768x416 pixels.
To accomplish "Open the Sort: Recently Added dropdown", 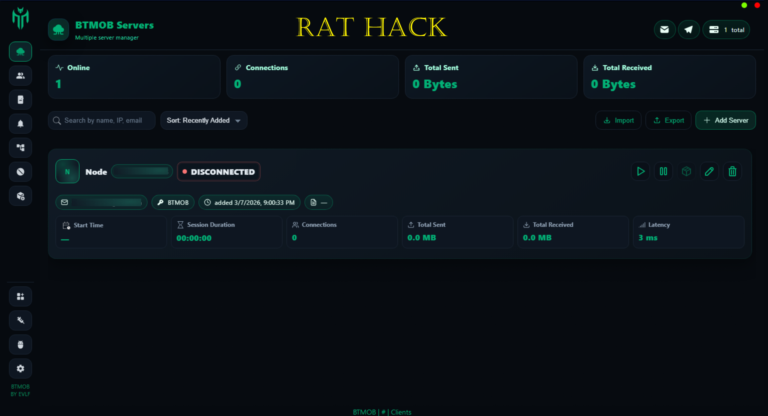I will pyautogui.click(x=204, y=120).
